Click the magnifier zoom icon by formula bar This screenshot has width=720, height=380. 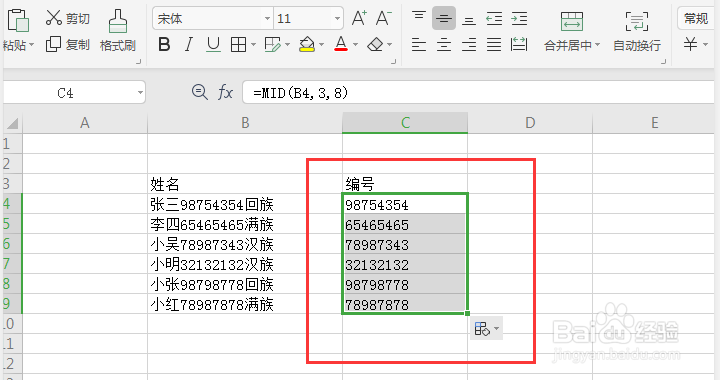(x=199, y=92)
